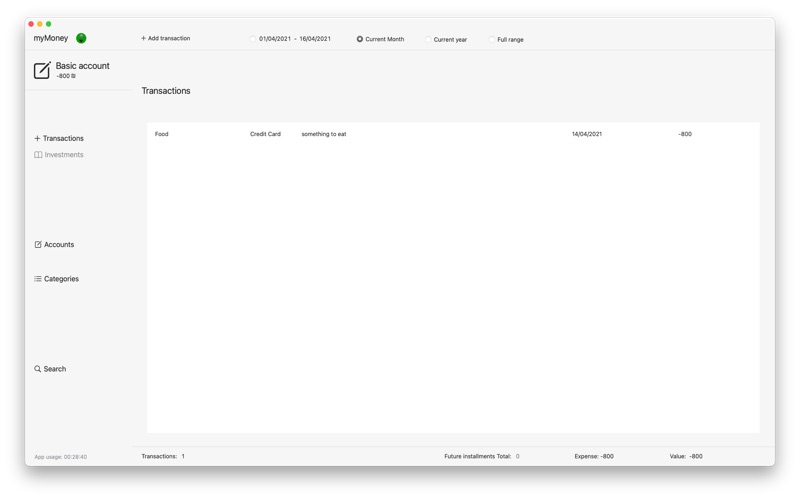The height and width of the screenshot is (500, 800).
Task: Click the transaction date 14/04/2021
Action: coord(587,134)
